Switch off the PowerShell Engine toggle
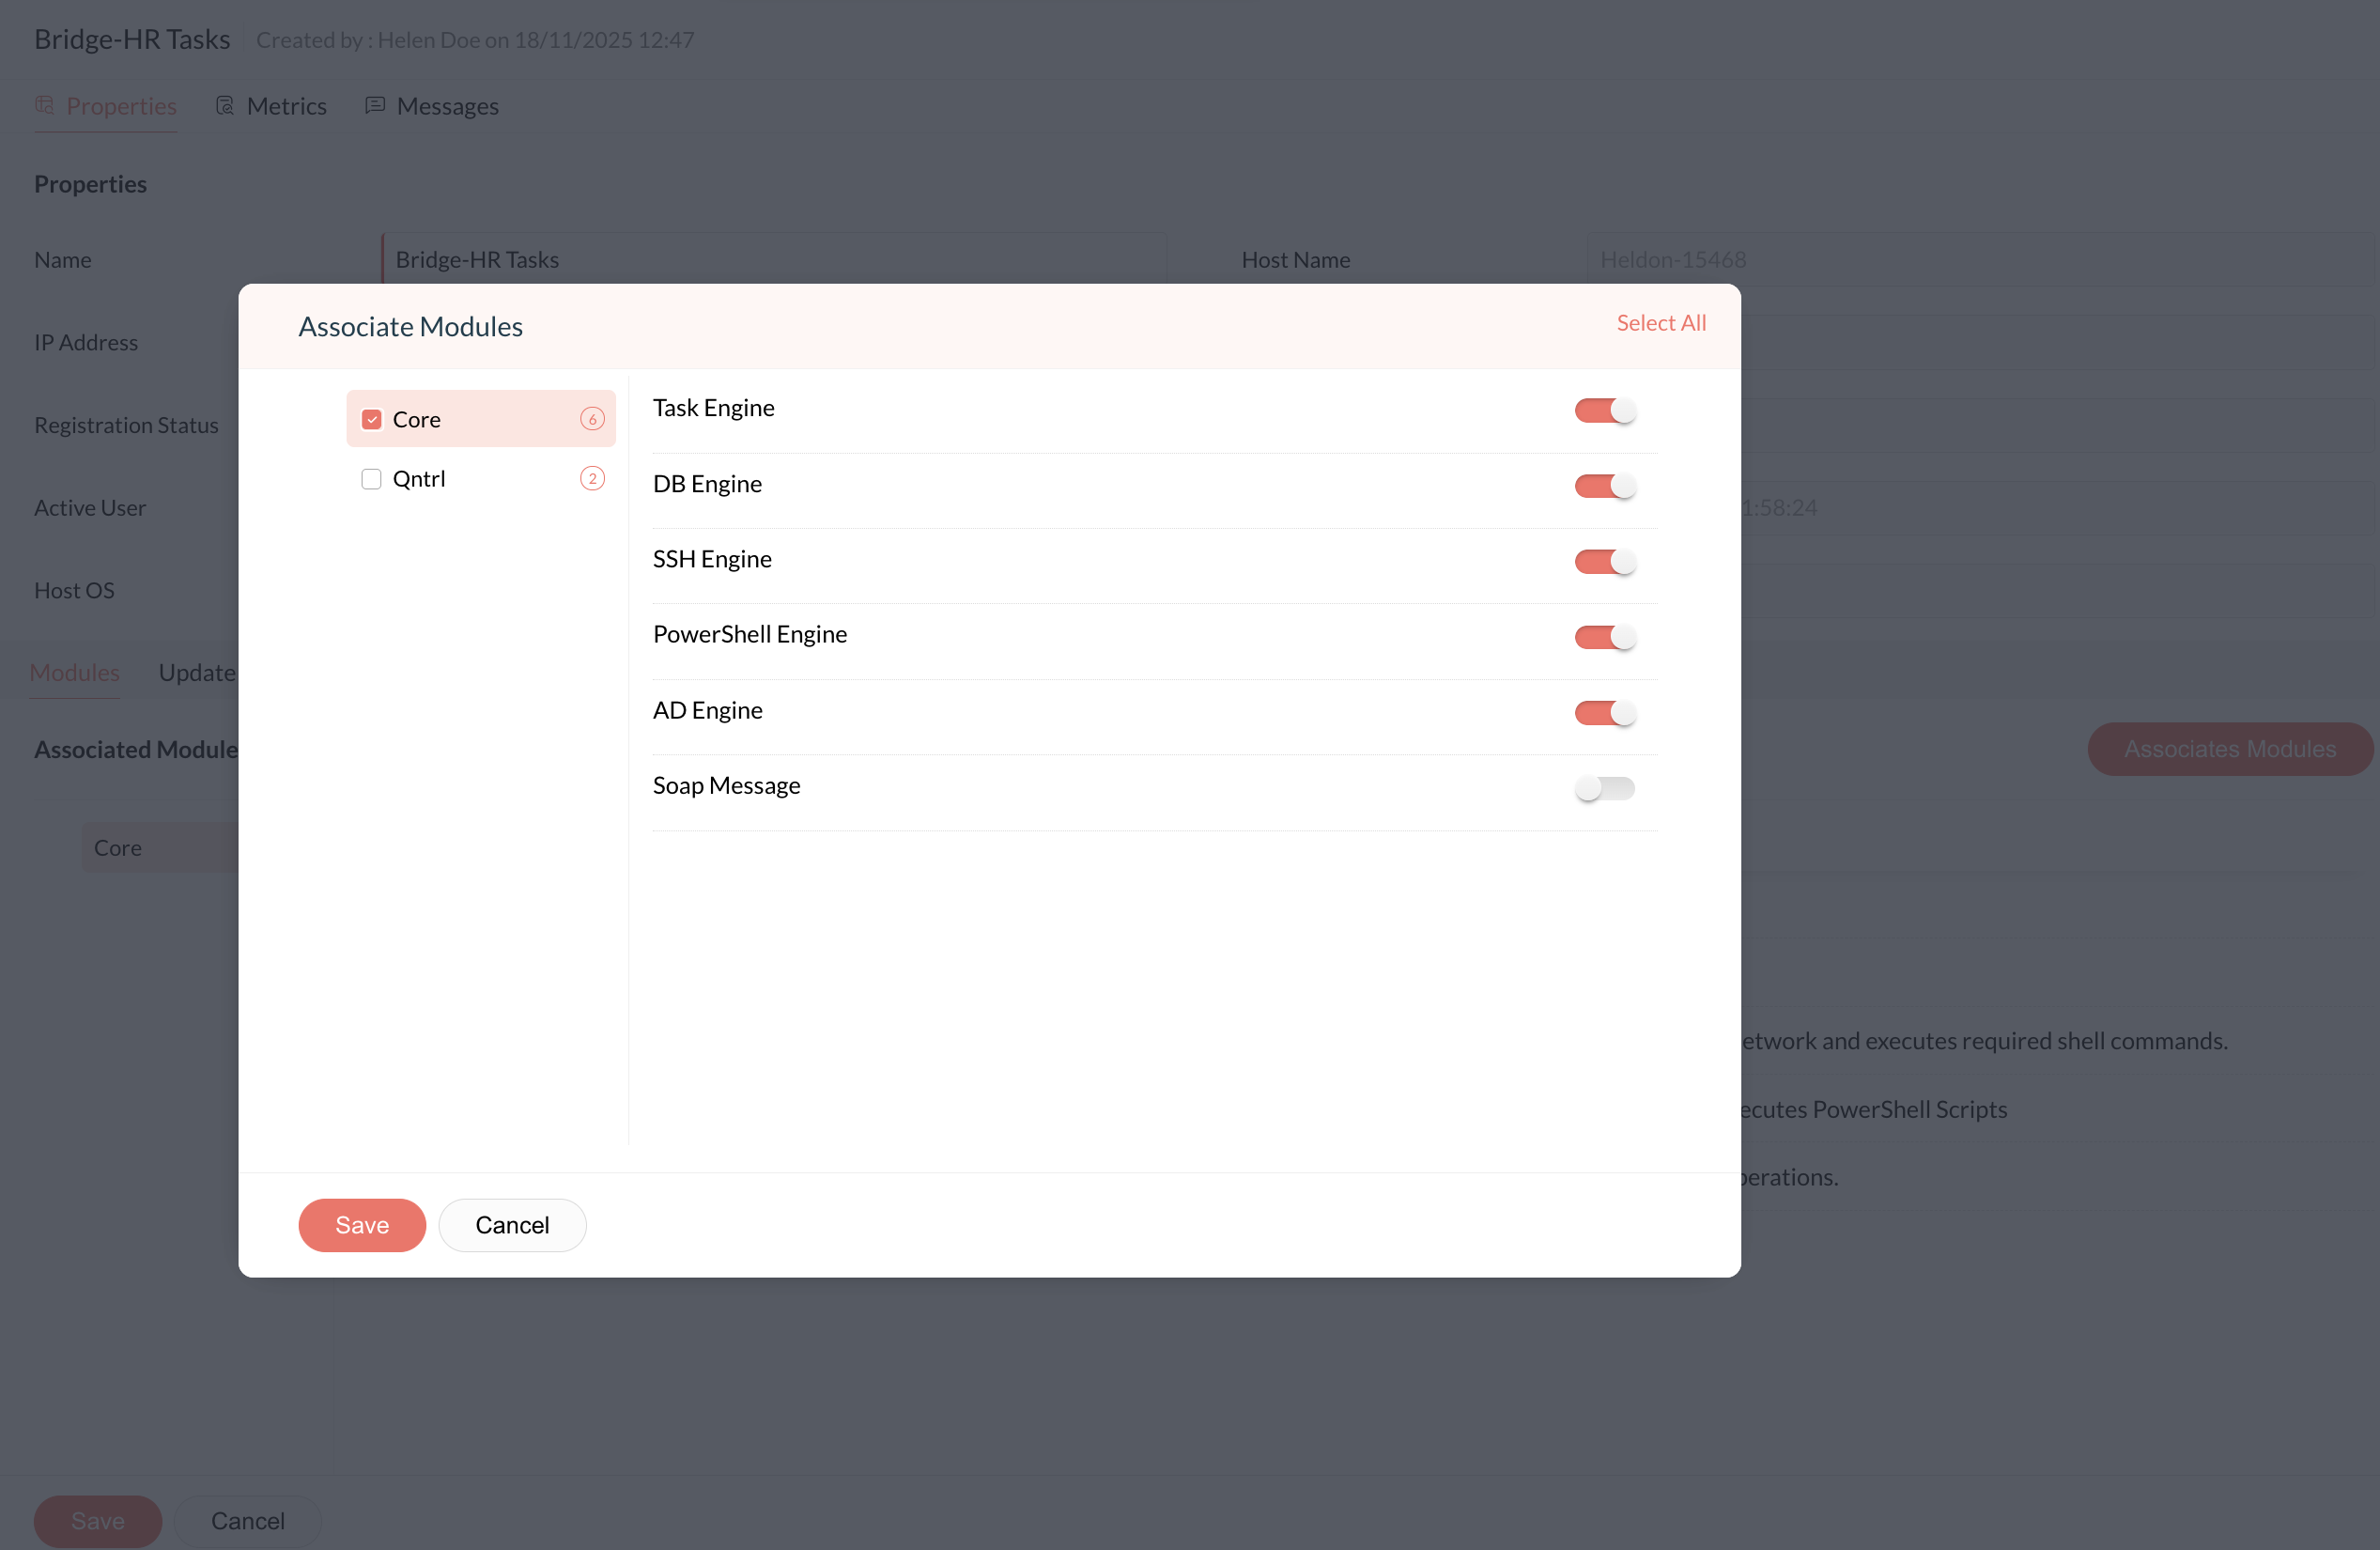This screenshot has width=2380, height=1550. tap(1604, 637)
